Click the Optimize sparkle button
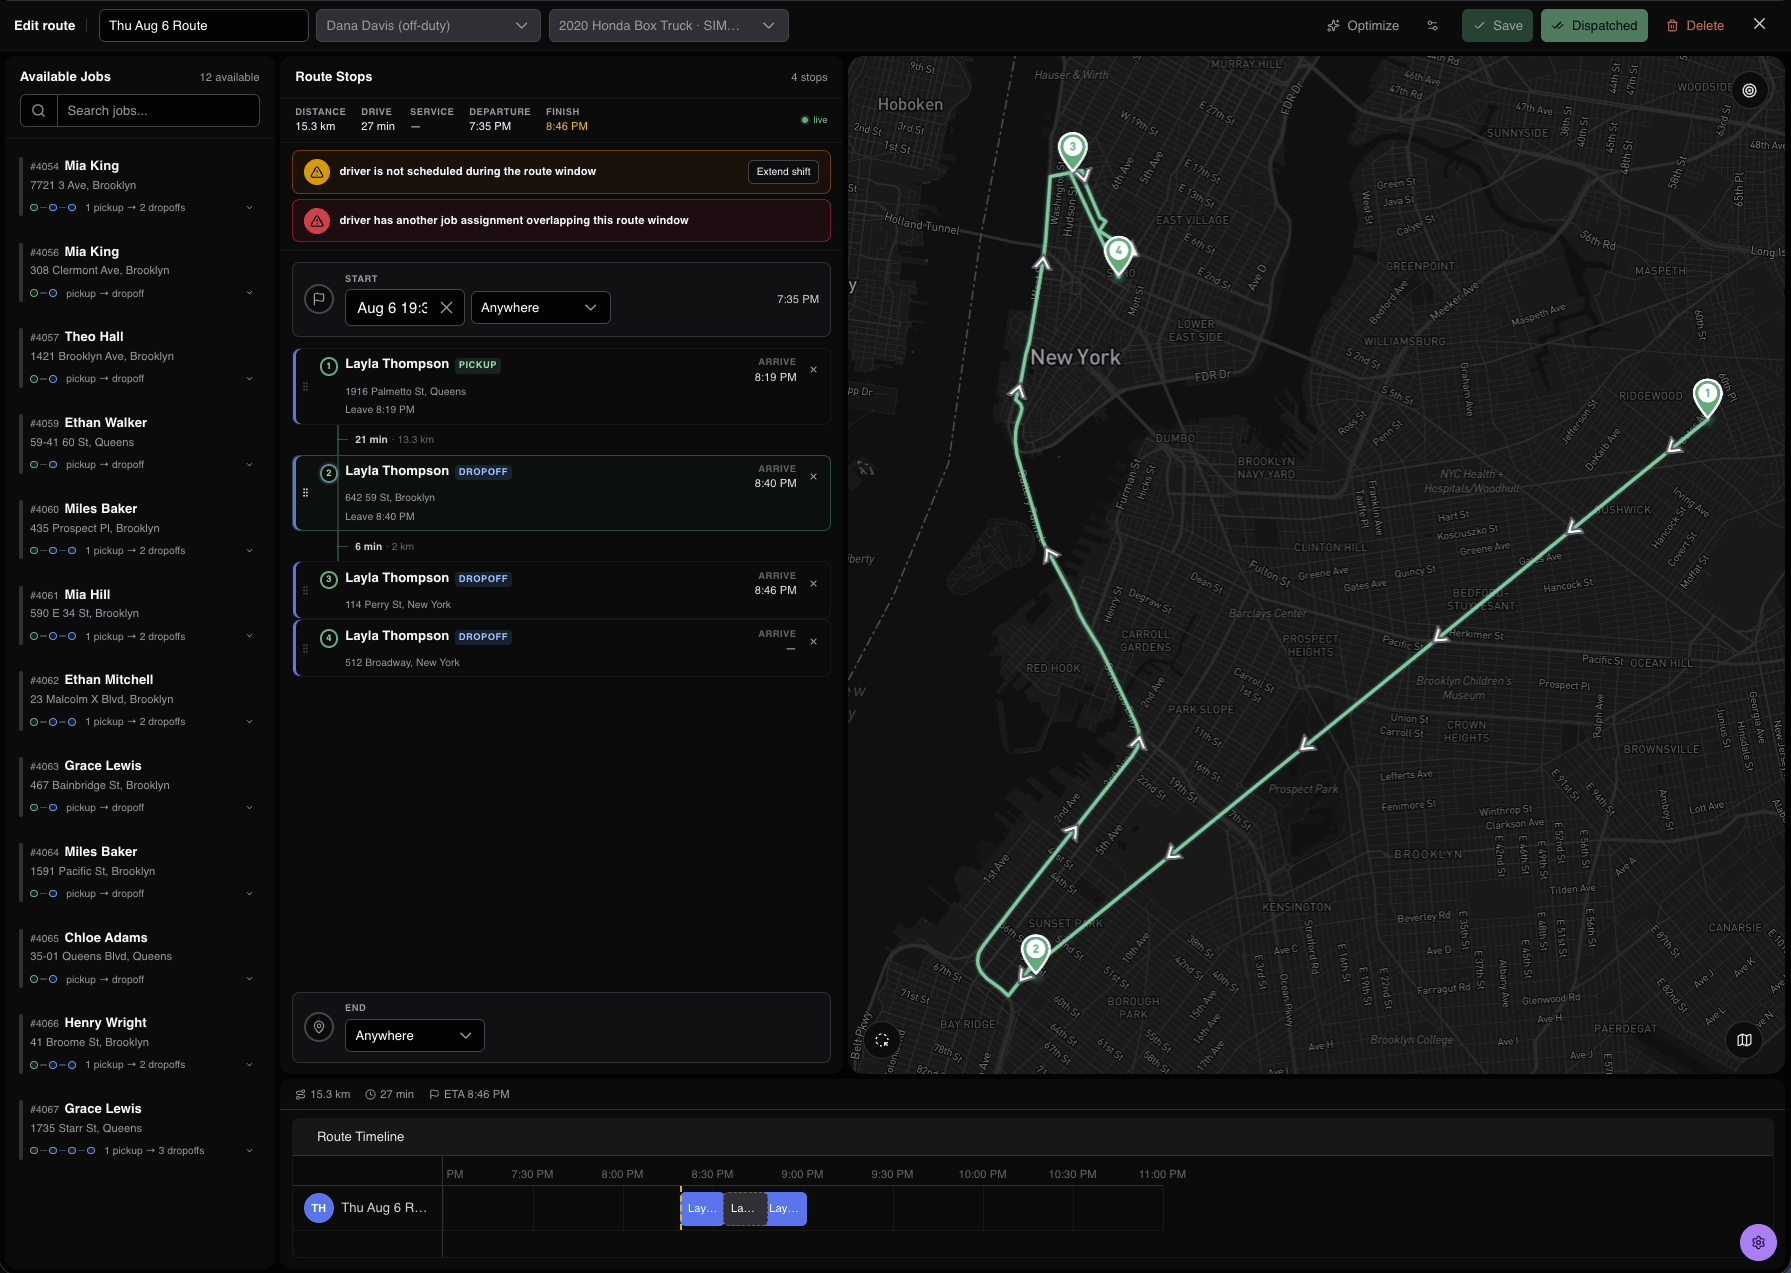Screen dimensions: 1791x1273 1362,26
